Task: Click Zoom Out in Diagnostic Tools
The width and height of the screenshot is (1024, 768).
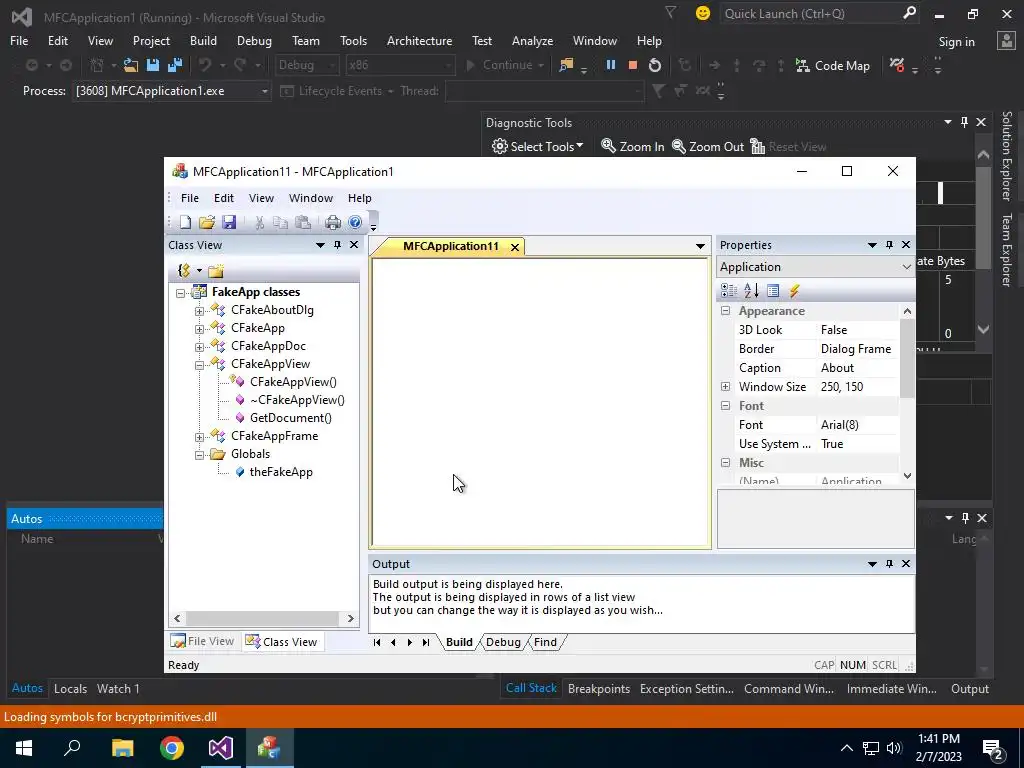Action: [708, 146]
